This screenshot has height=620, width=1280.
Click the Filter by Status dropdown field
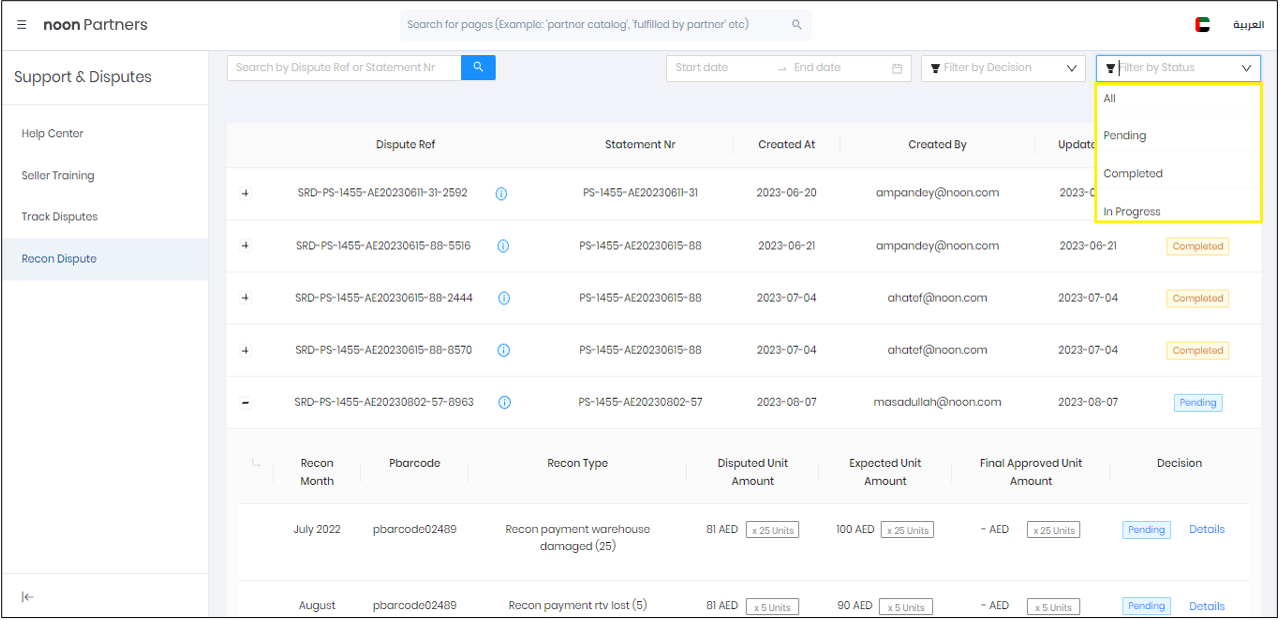coord(1178,68)
